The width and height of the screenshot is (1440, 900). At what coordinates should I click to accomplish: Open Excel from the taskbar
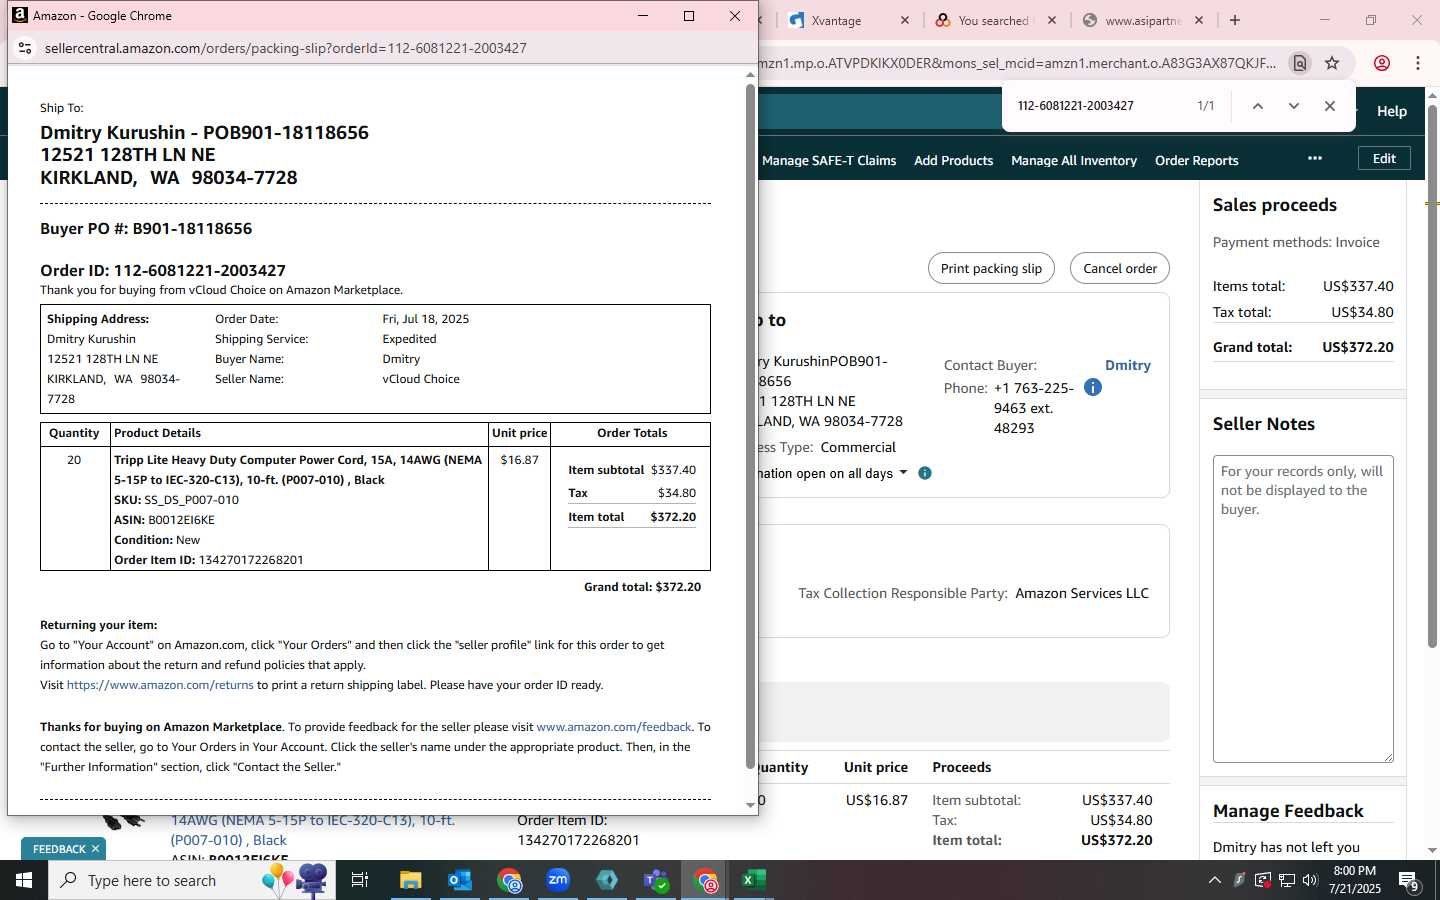click(x=753, y=880)
